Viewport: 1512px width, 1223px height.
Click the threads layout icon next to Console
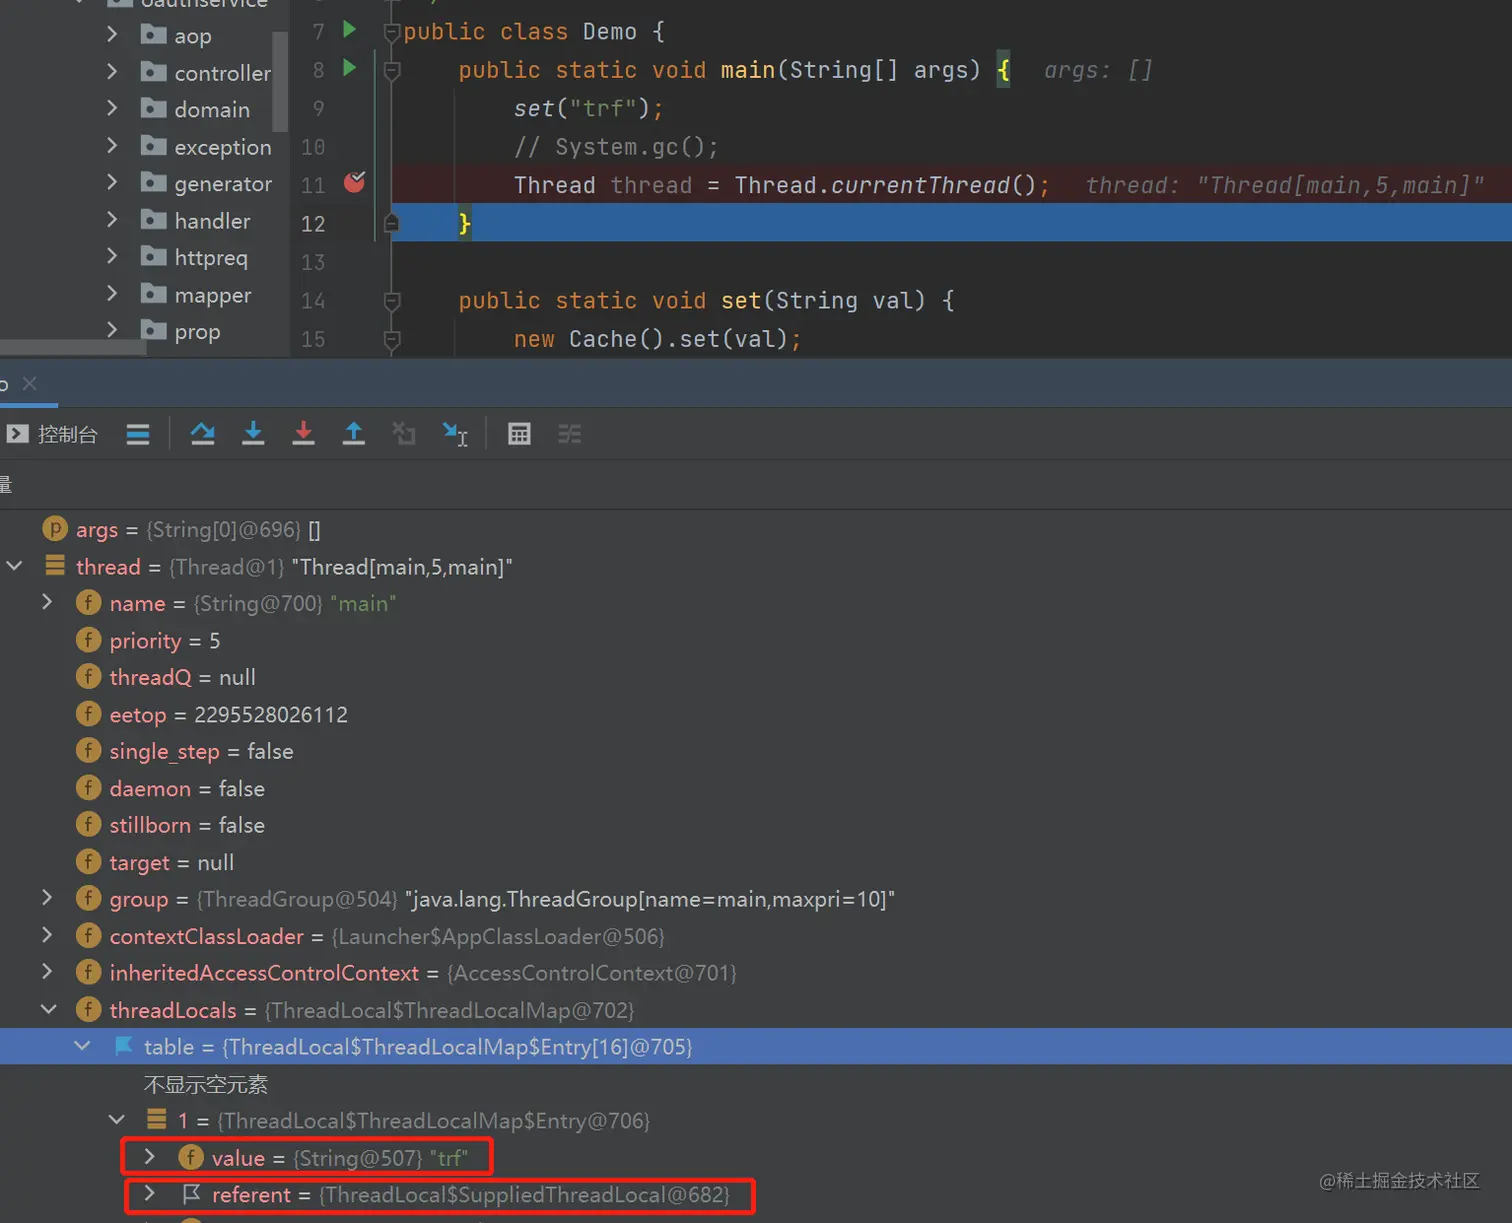click(x=138, y=434)
